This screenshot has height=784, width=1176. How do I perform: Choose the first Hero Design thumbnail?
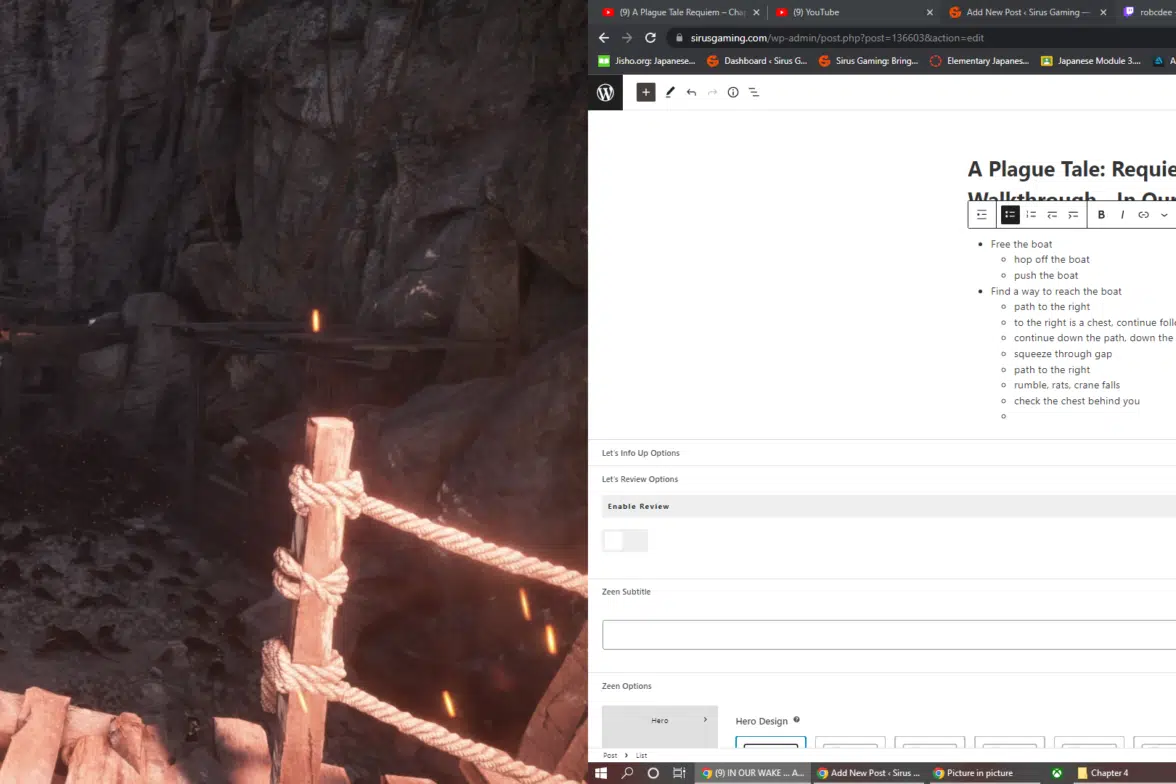[x=770, y=743]
